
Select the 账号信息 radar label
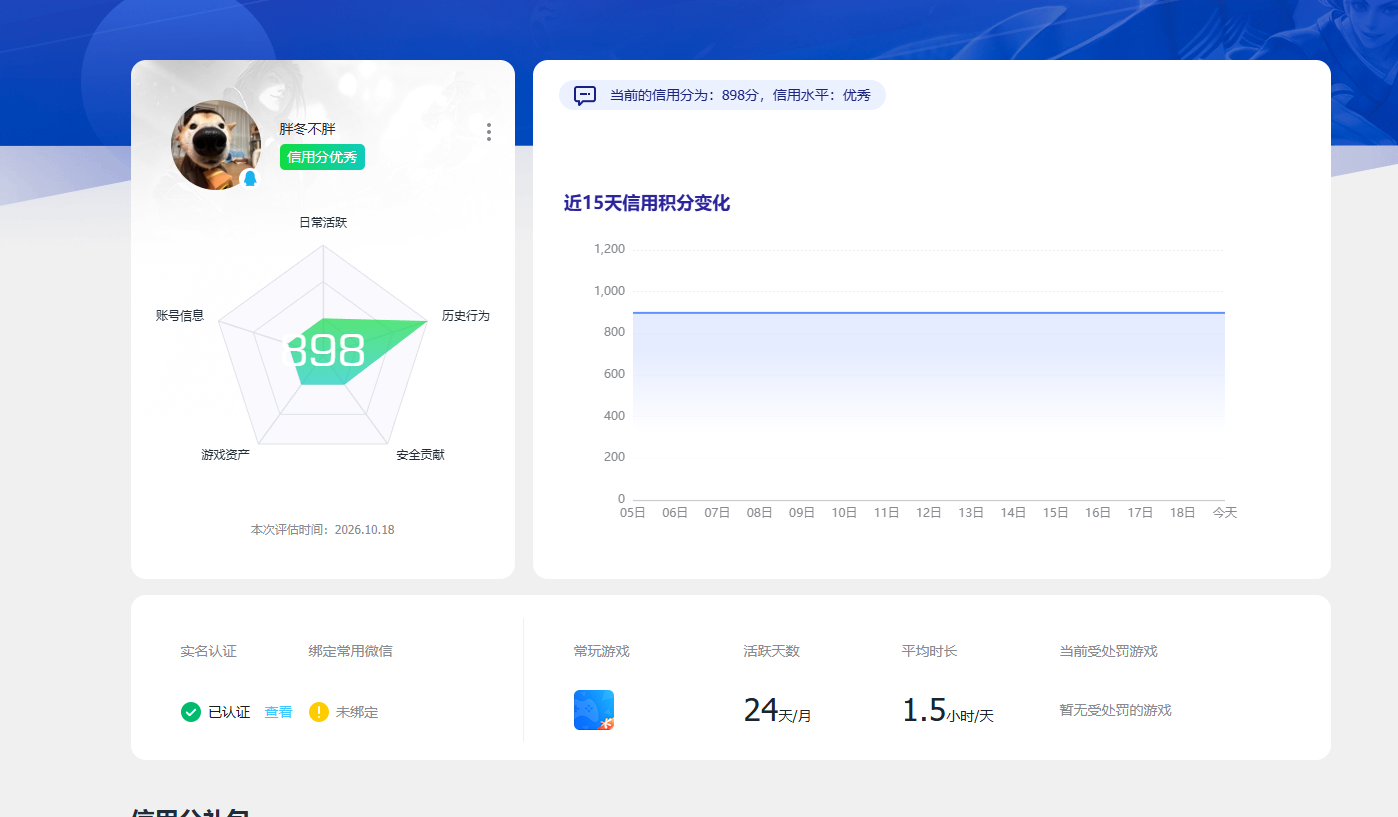[180, 316]
